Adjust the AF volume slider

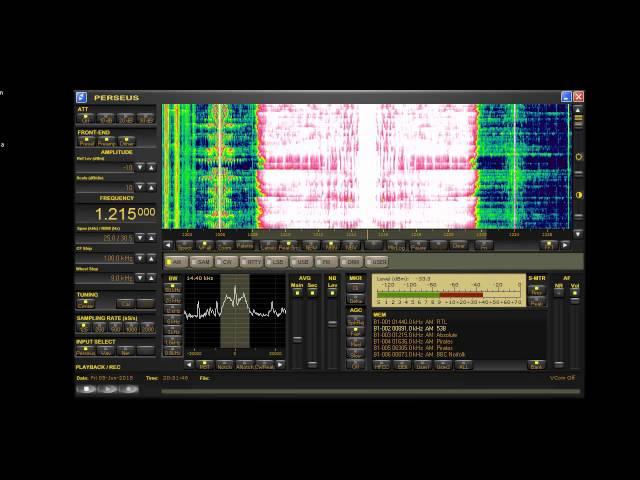pos(575,301)
